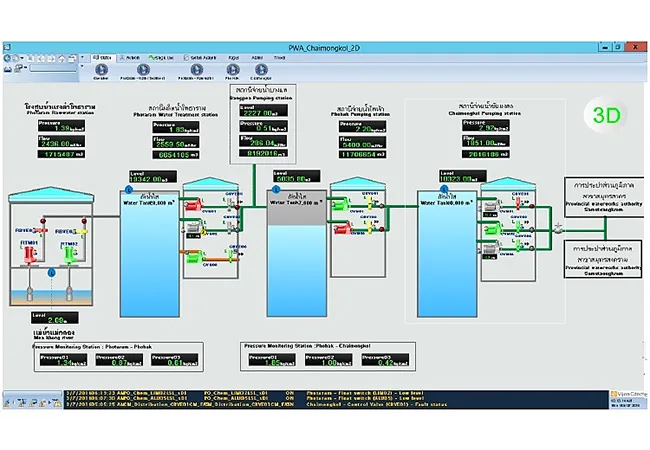The height and width of the screenshot is (450, 650).
Task: Open the toolbar overflow dropdown beside print icon
Action: pyautogui.click(x=82, y=57)
